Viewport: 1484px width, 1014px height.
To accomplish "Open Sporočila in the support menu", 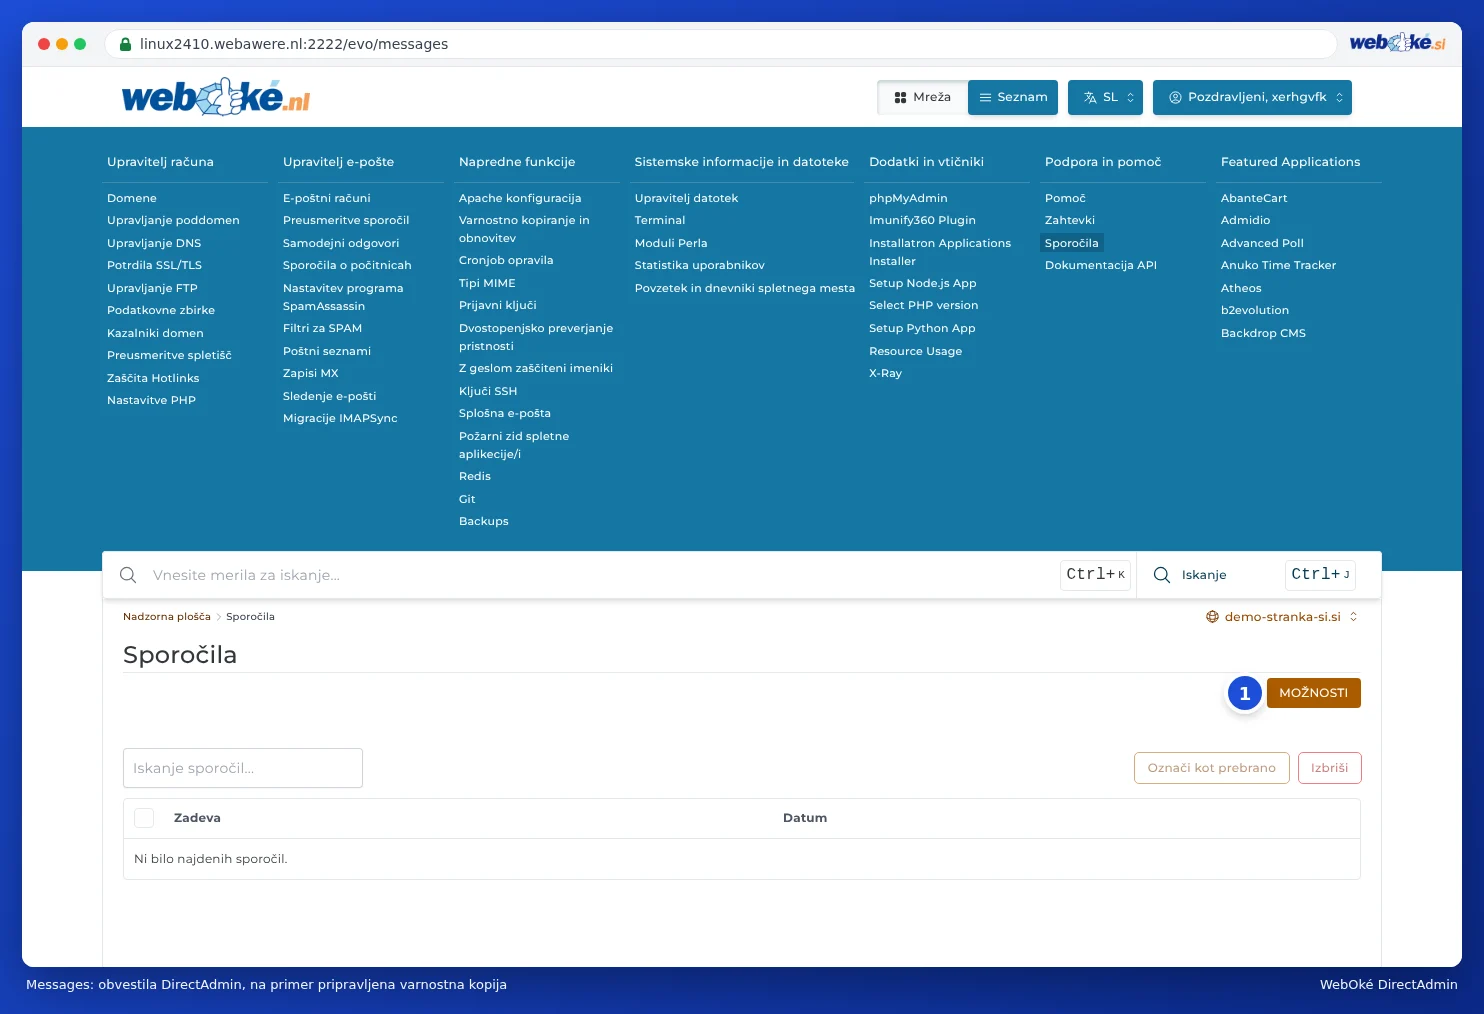I will tap(1072, 243).
